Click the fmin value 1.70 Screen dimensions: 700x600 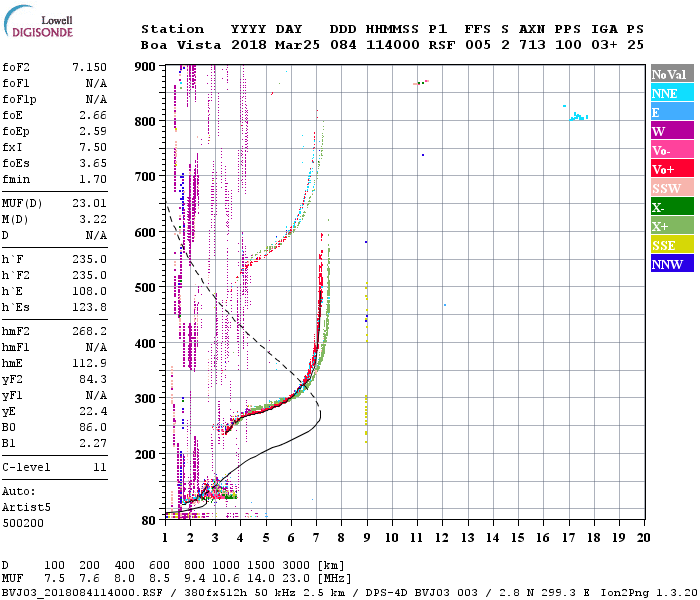[93, 179]
